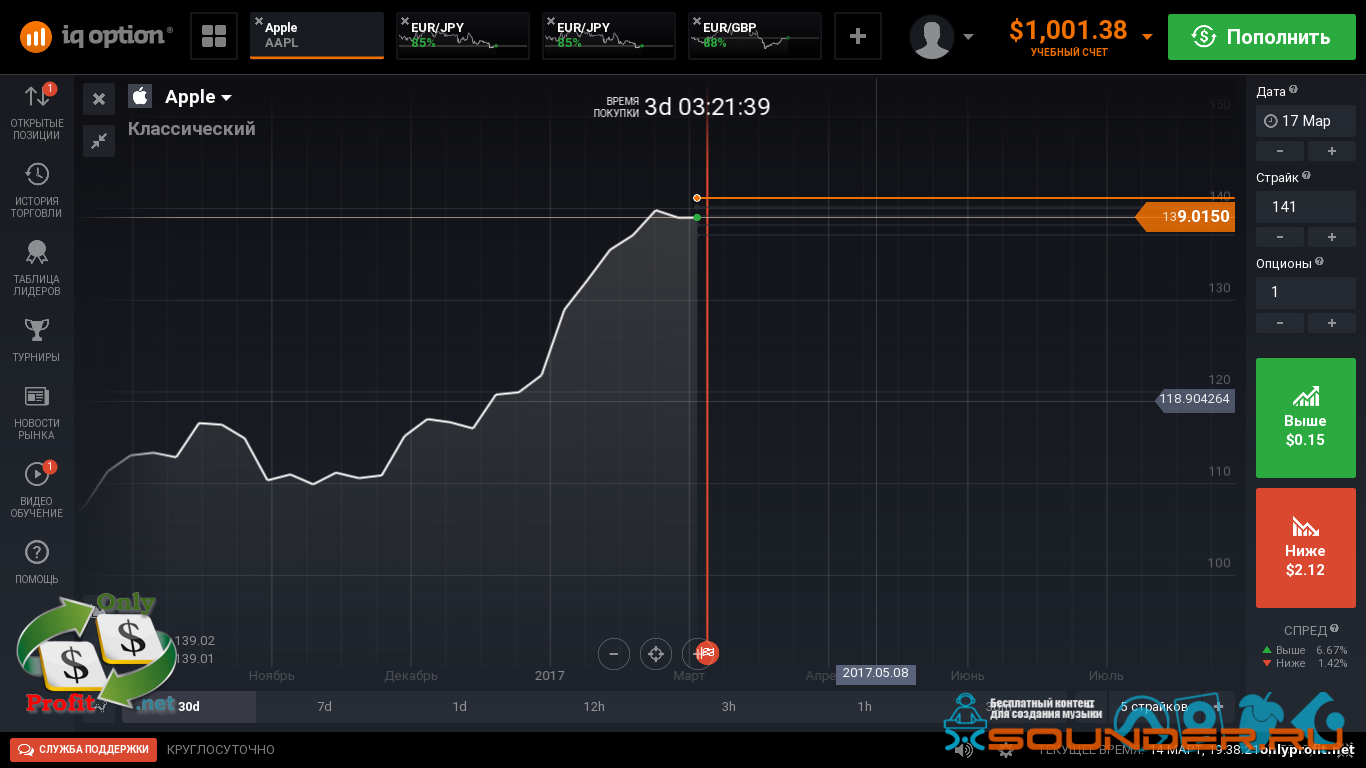Click the Пополнить deposit button

1261,37
